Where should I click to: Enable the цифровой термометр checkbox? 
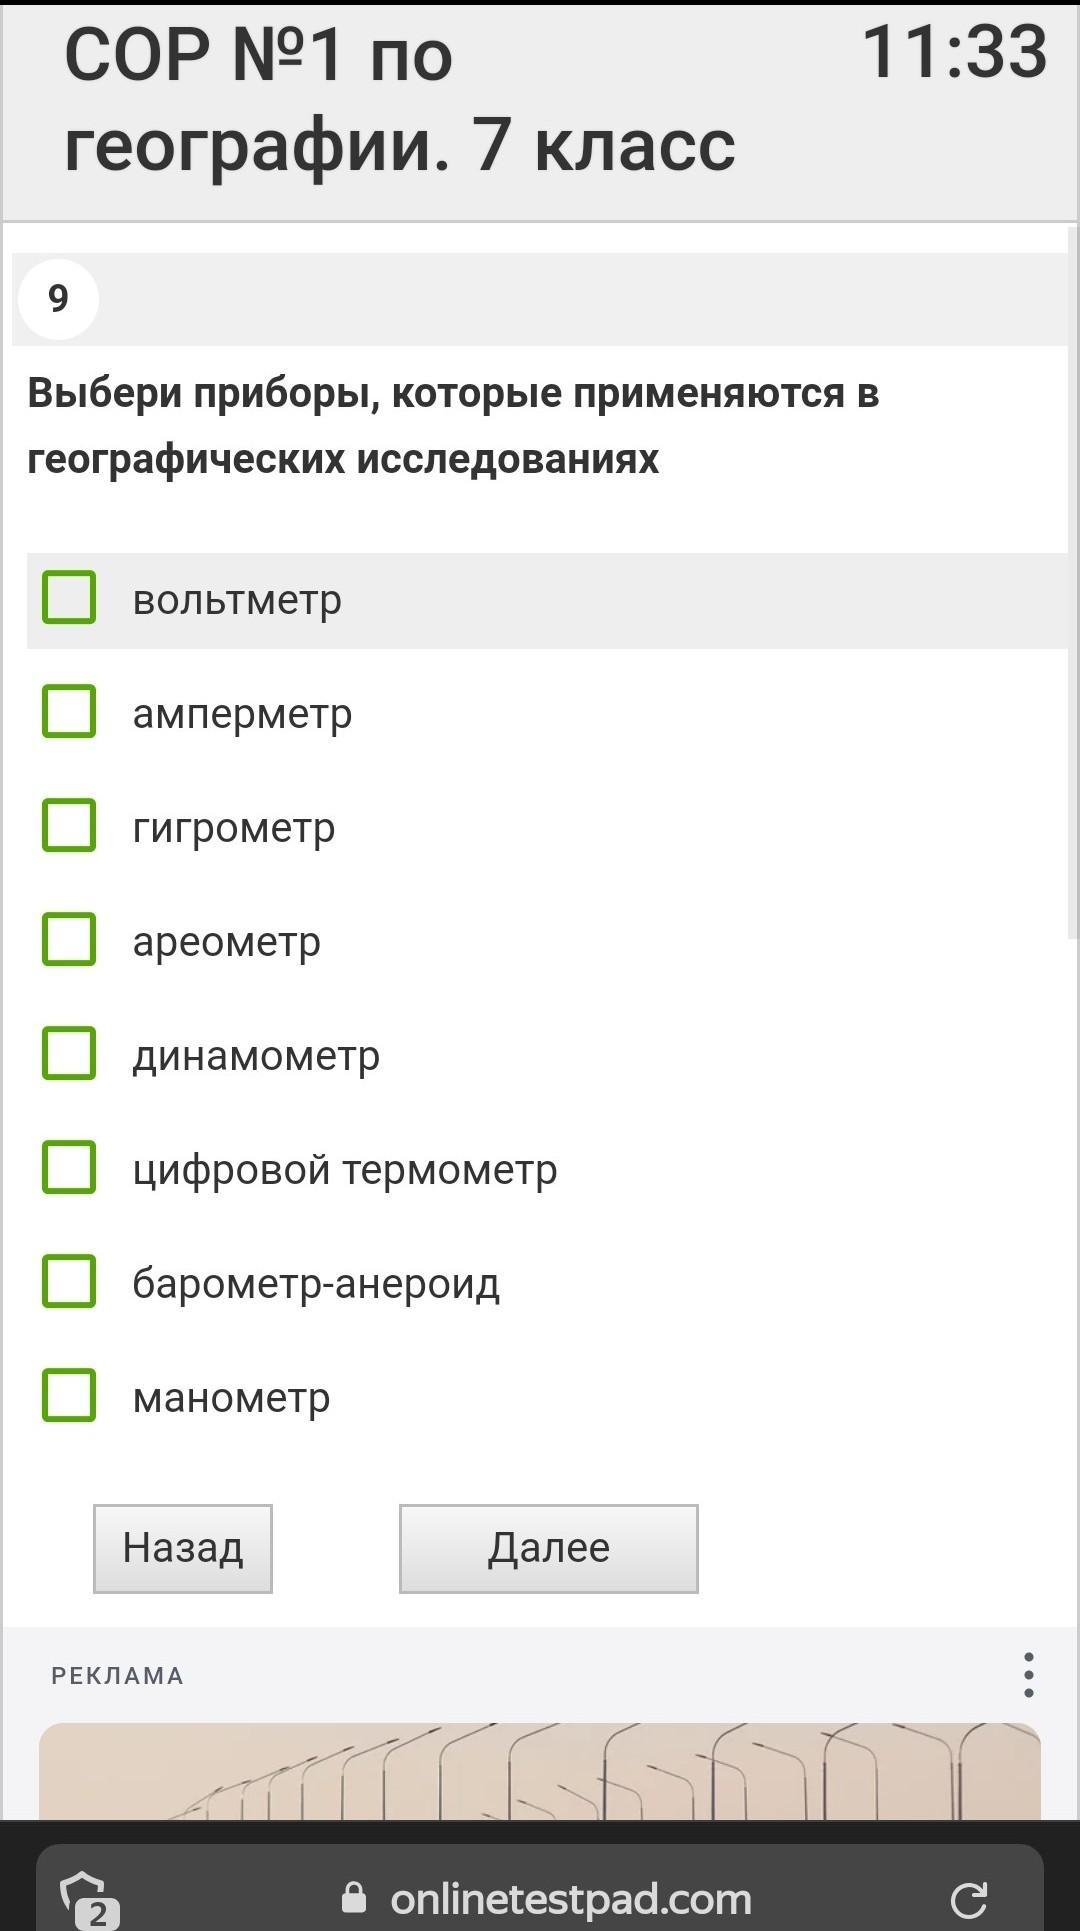pos(69,1168)
